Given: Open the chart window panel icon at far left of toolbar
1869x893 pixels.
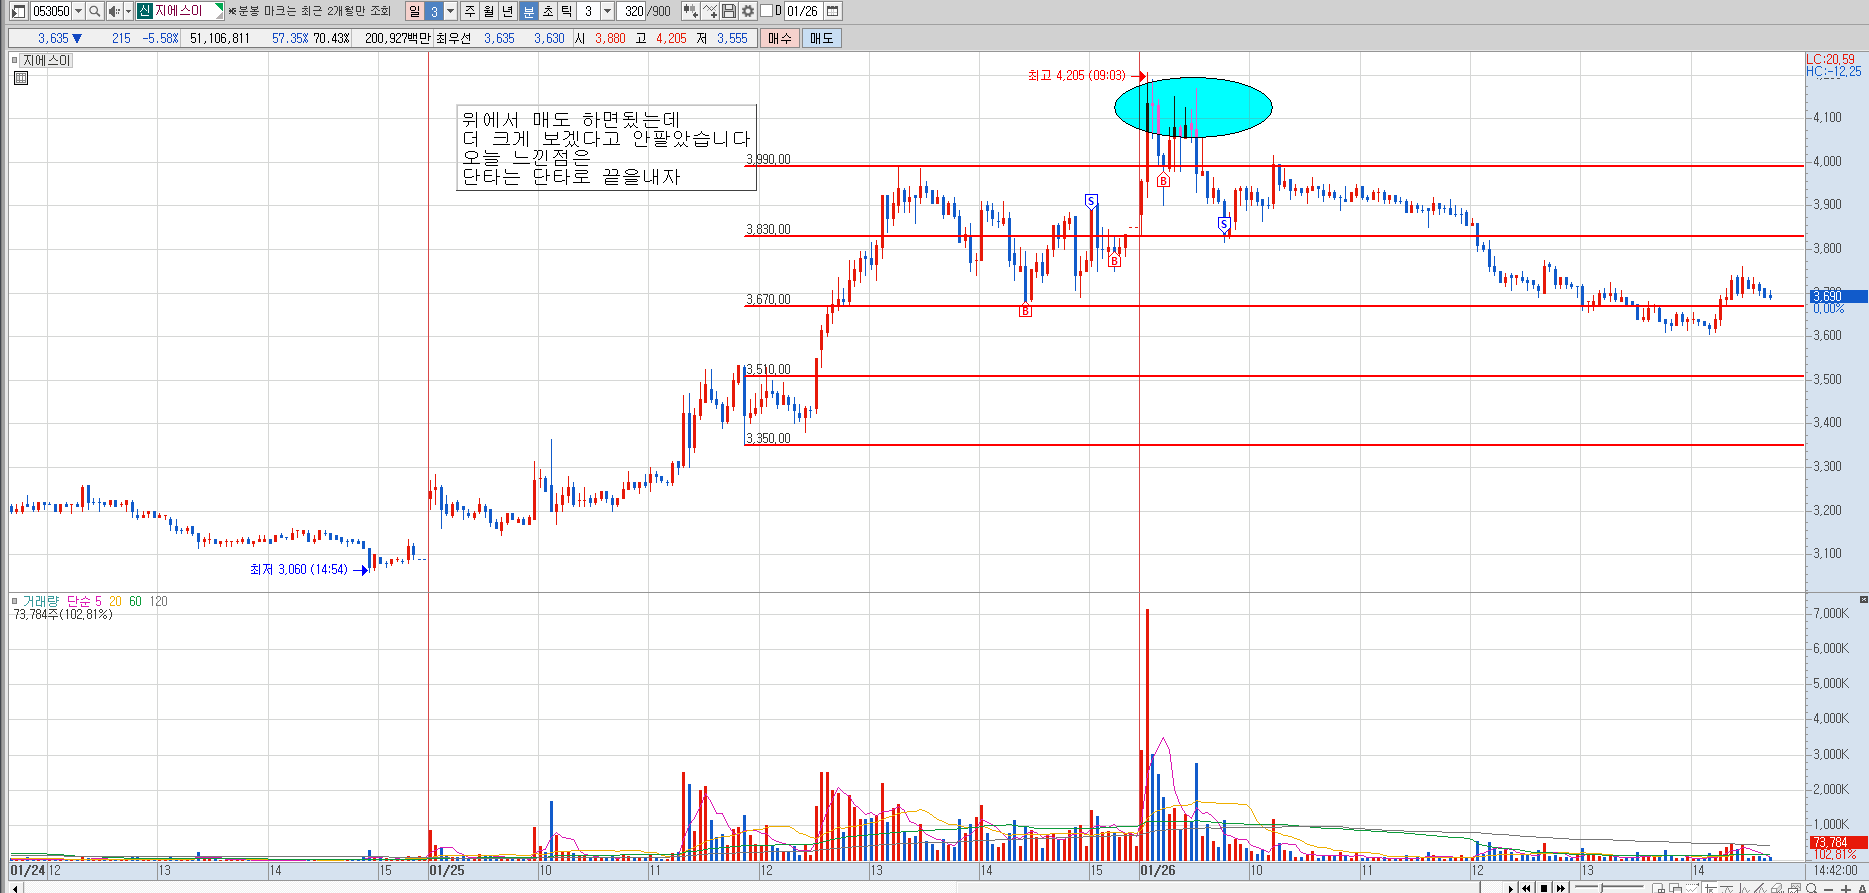Looking at the screenshot, I should [x=18, y=11].
